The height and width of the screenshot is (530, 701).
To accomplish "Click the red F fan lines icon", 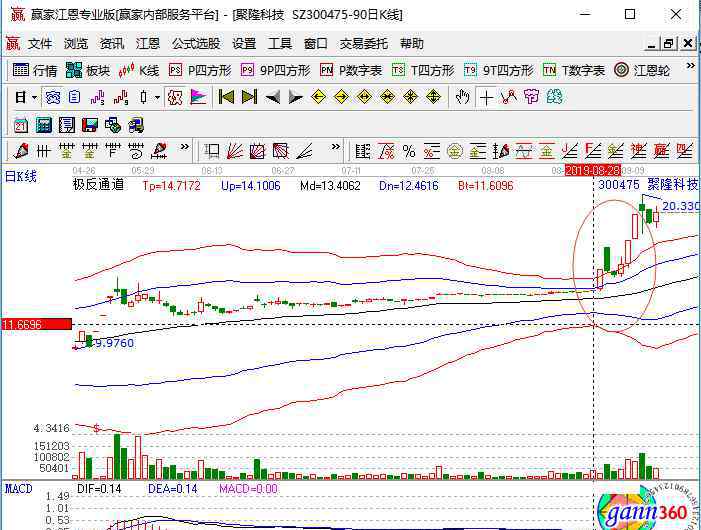I will point(592,151).
